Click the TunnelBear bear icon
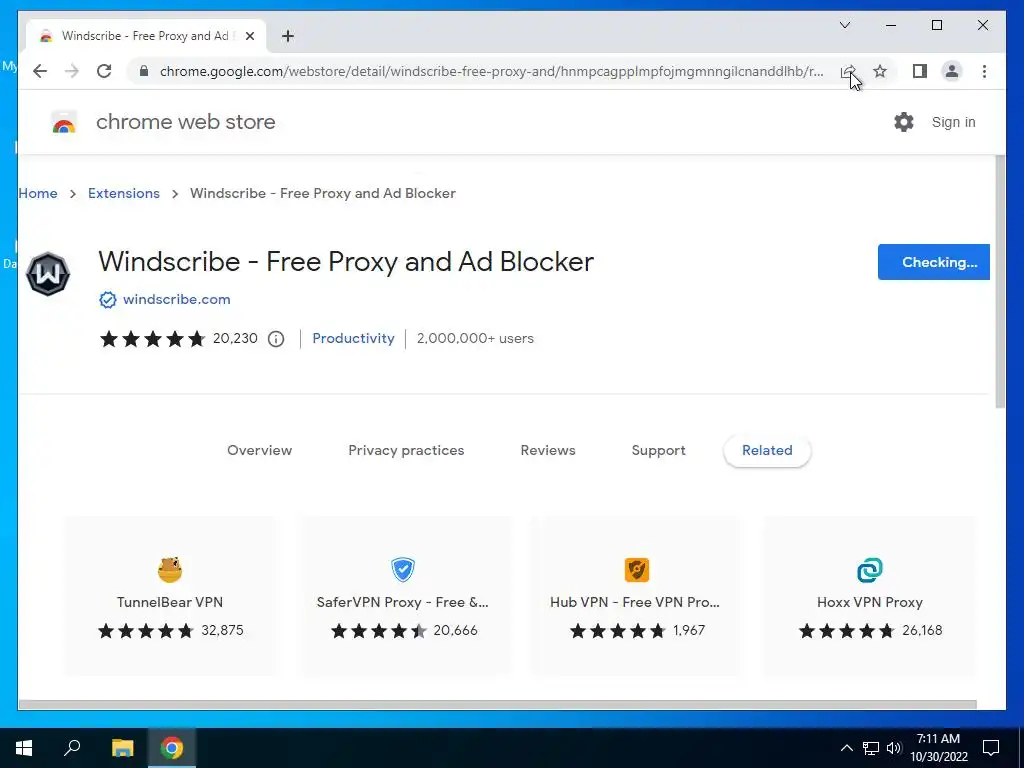 [170, 569]
